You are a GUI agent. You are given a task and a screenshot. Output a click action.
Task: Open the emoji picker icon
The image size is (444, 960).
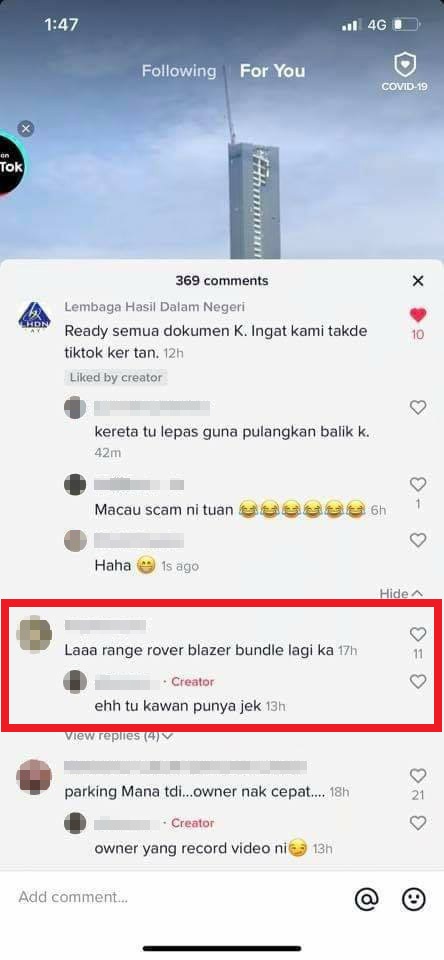click(414, 898)
